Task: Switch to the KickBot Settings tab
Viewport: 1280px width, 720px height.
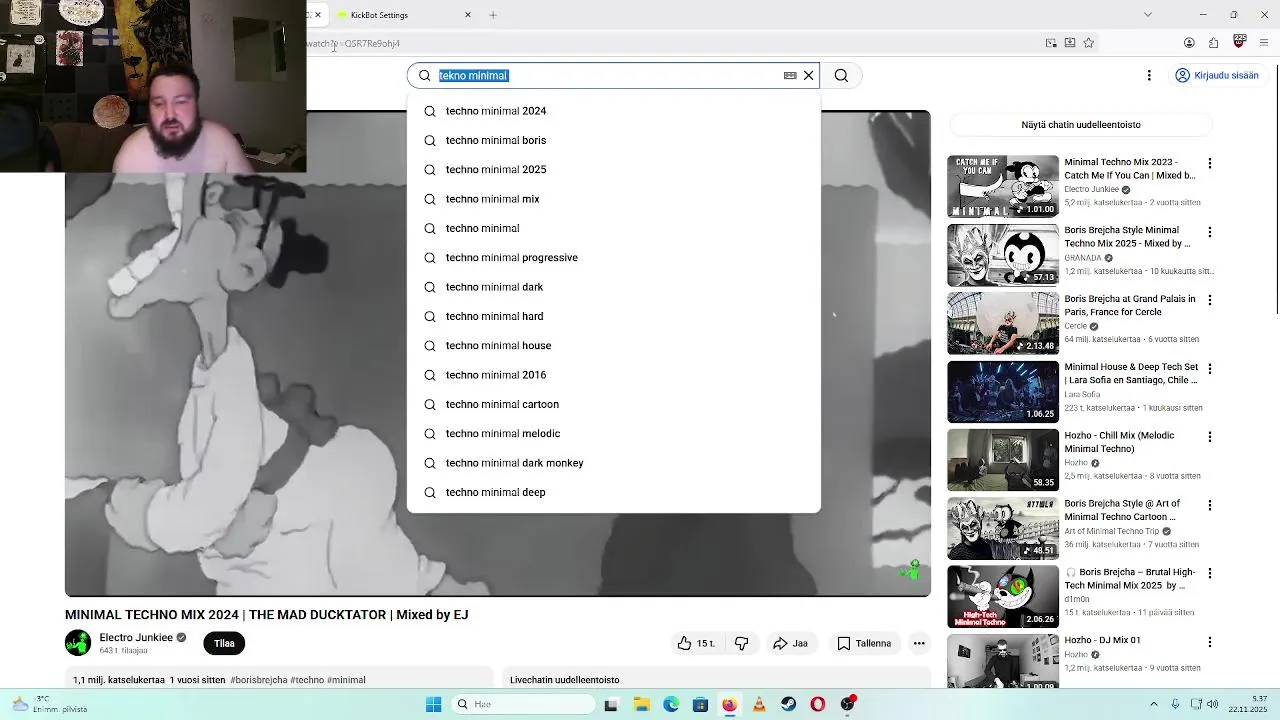Action: (x=405, y=15)
